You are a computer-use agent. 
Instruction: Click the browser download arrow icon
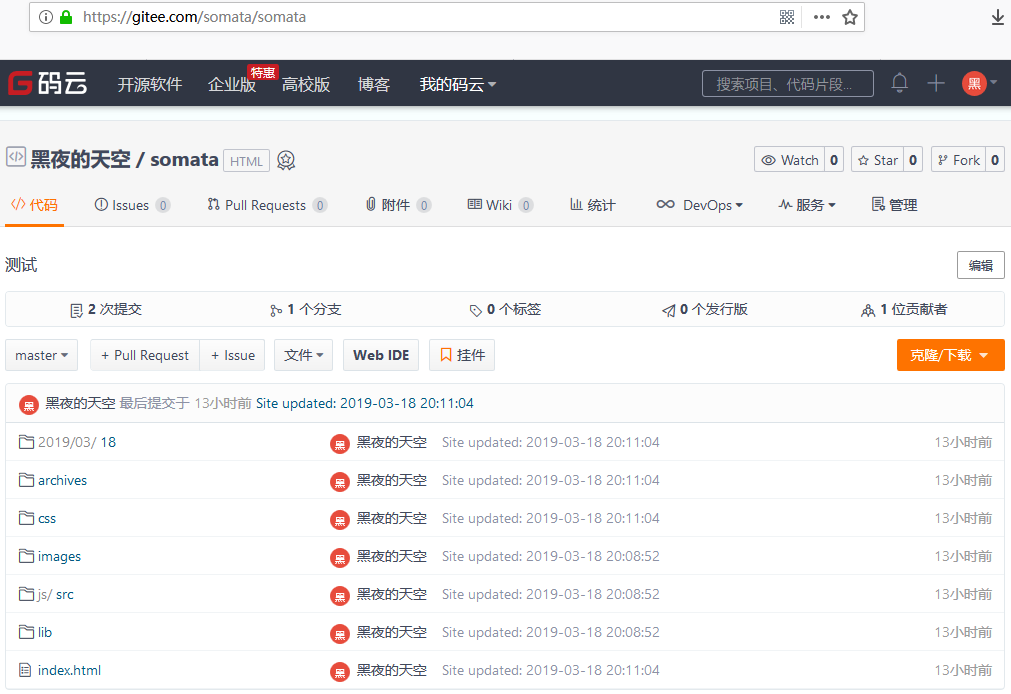tap(997, 17)
